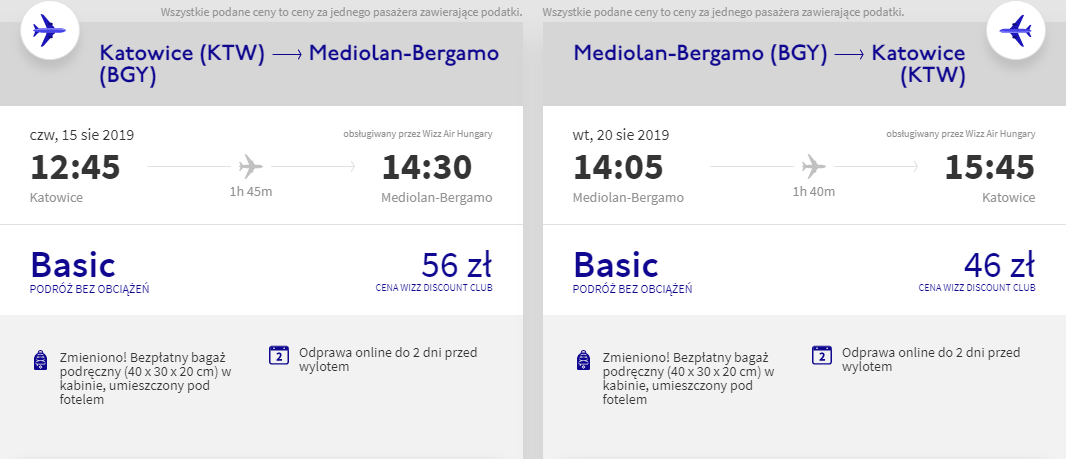Choose the 46 zł return price

click(x=999, y=265)
